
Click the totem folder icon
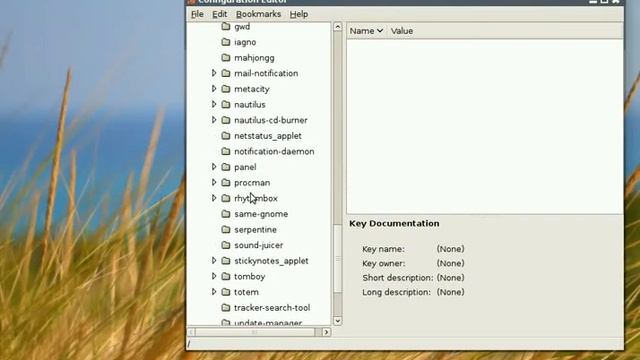tap(226, 292)
